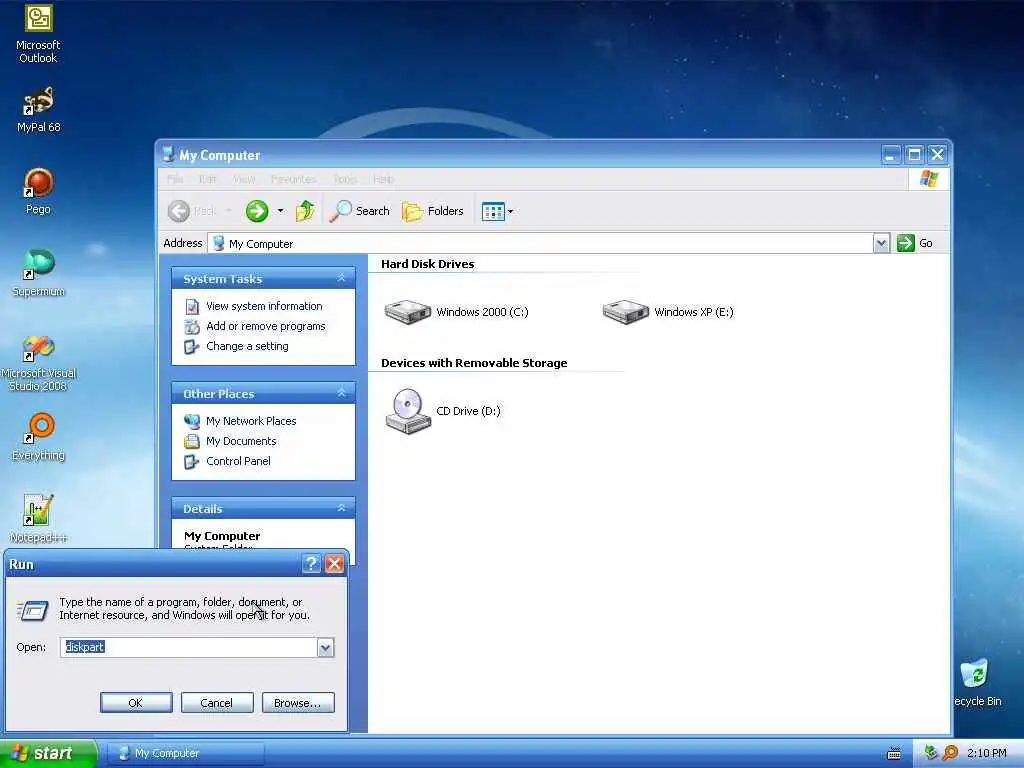
Task: Click the system tray clock
Action: [986, 754]
